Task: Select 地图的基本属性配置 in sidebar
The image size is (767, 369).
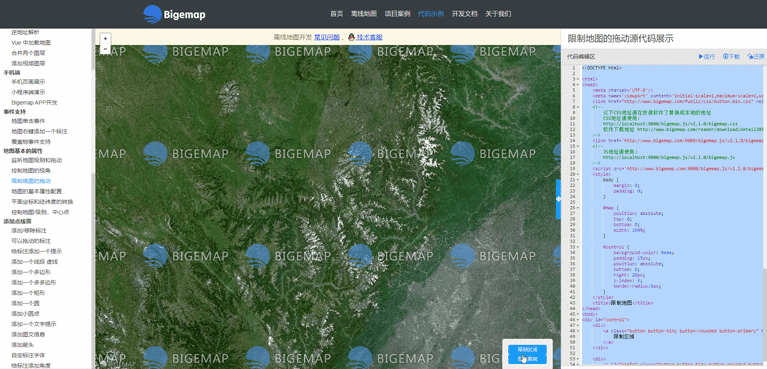Action: [37, 191]
